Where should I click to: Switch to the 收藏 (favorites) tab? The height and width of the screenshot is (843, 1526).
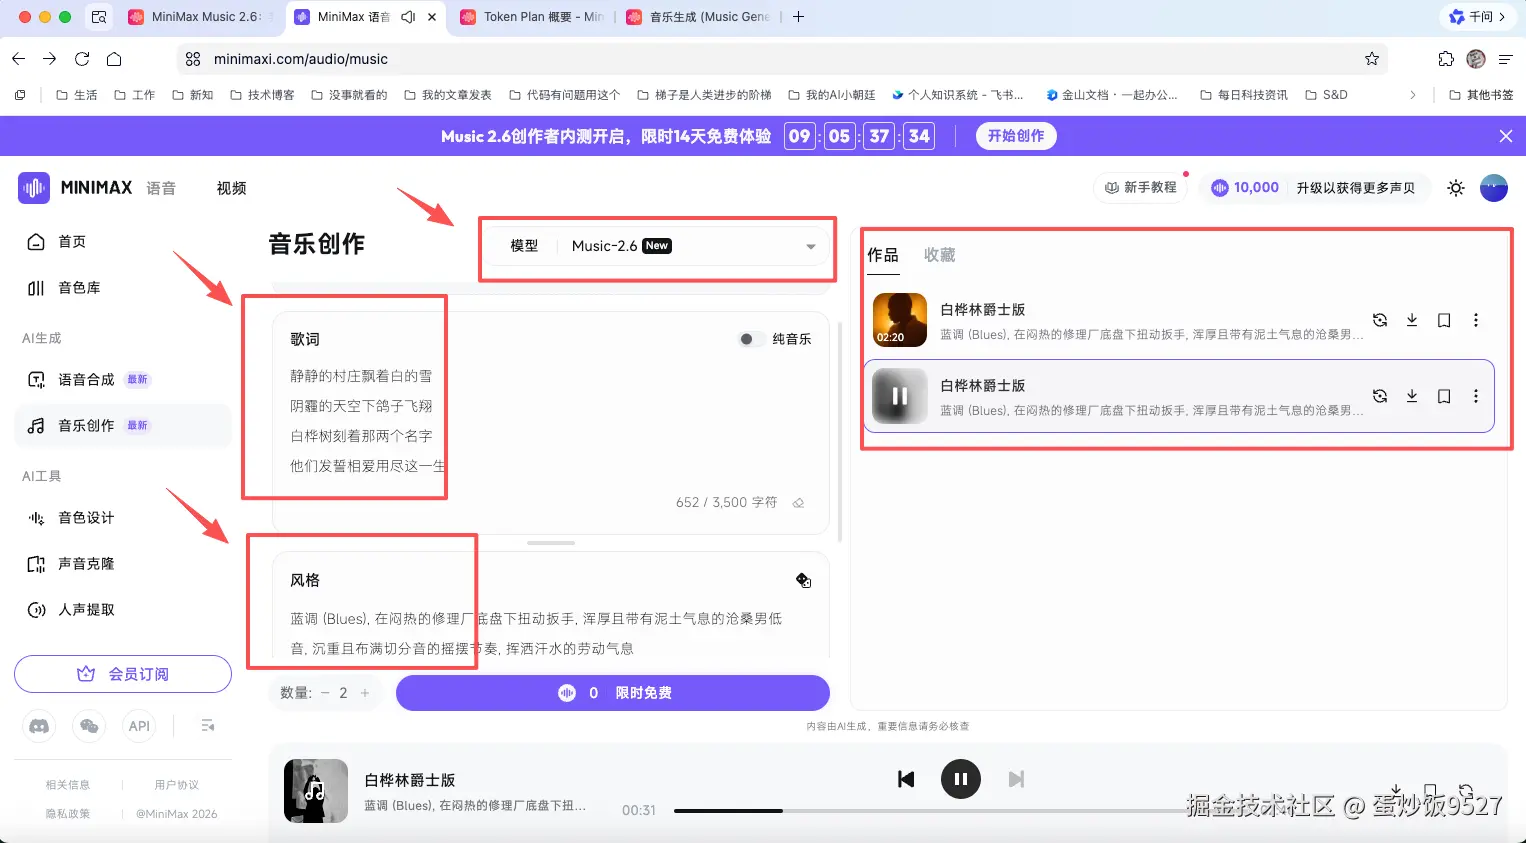(938, 255)
